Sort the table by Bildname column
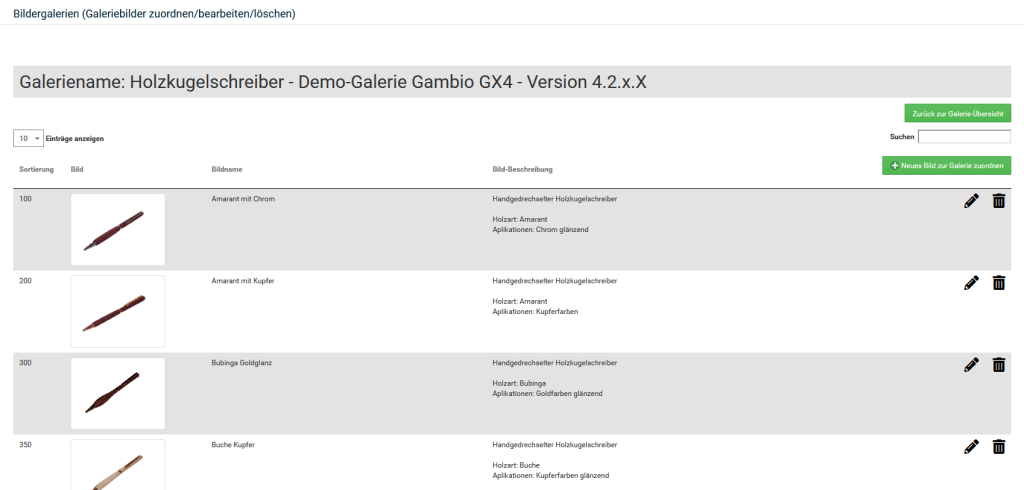 (x=228, y=169)
